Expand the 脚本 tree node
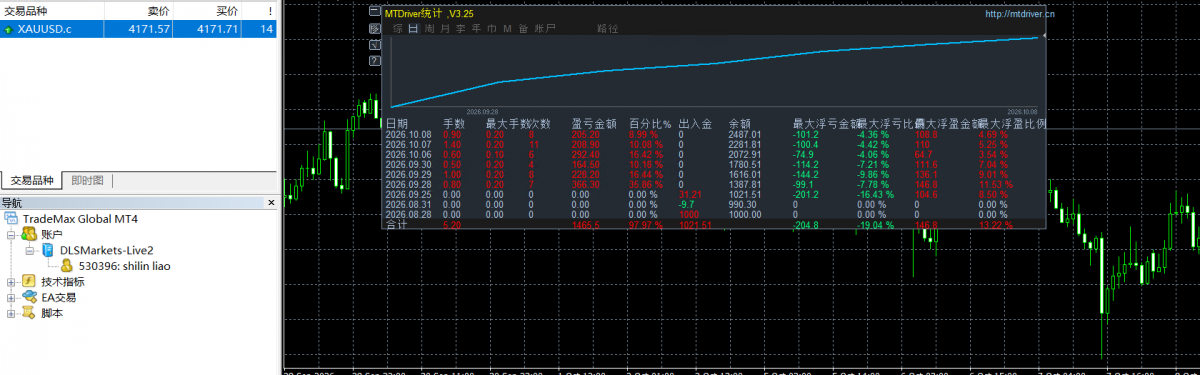 tap(11, 314)
